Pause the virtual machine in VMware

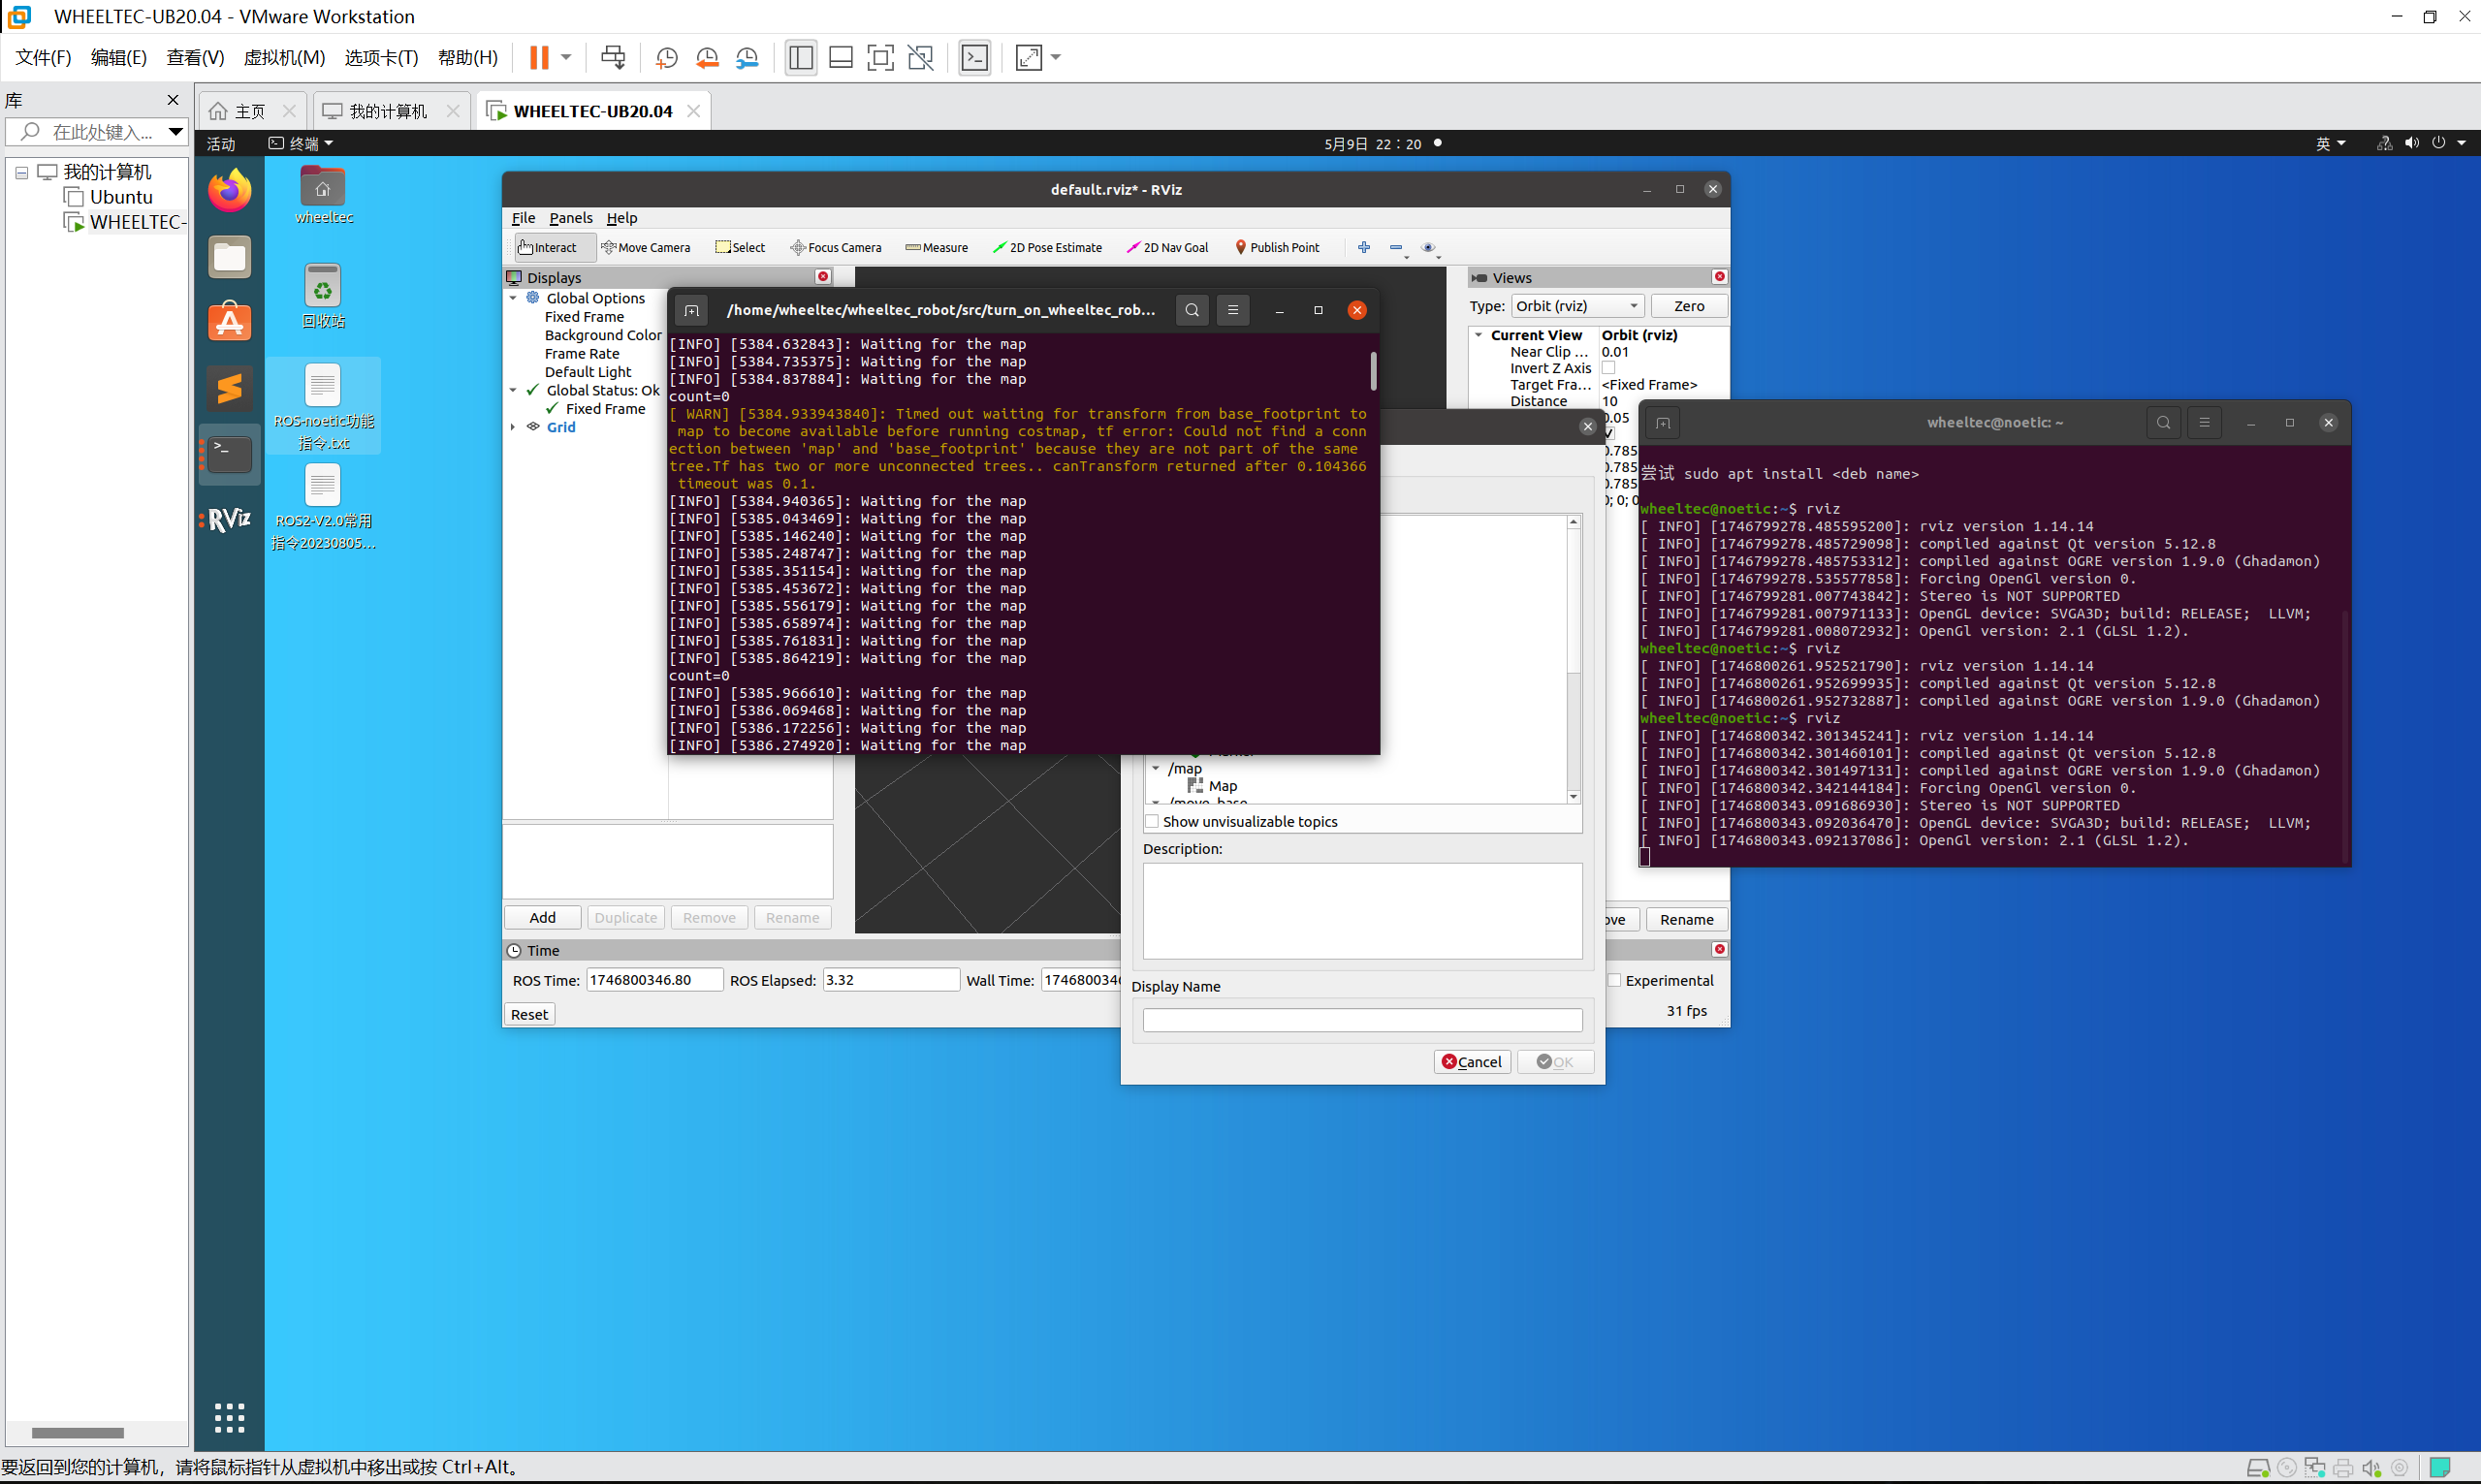pyautogui.click(x=538, y=57)
